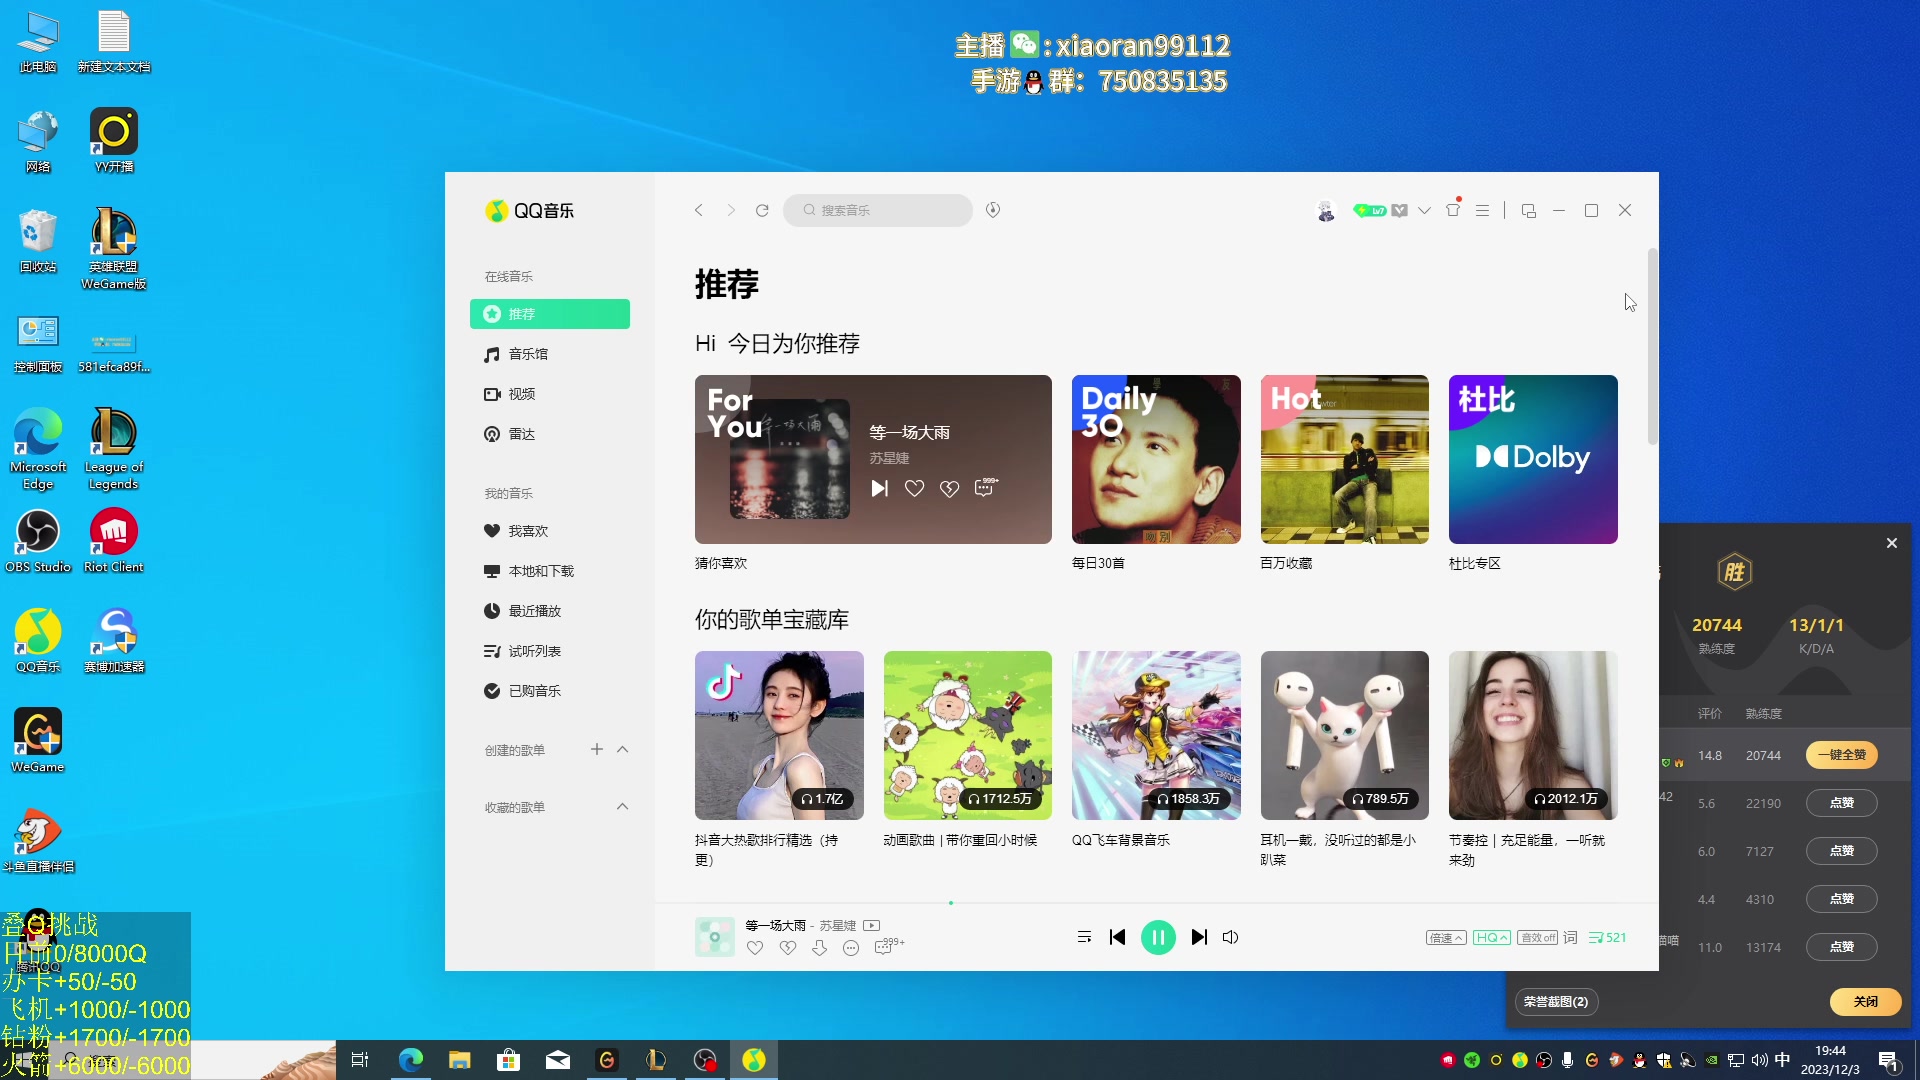Open 雷达 in the sidebar
The height and width of the screenshot is (1080, 1920).
tap(550, 434)
